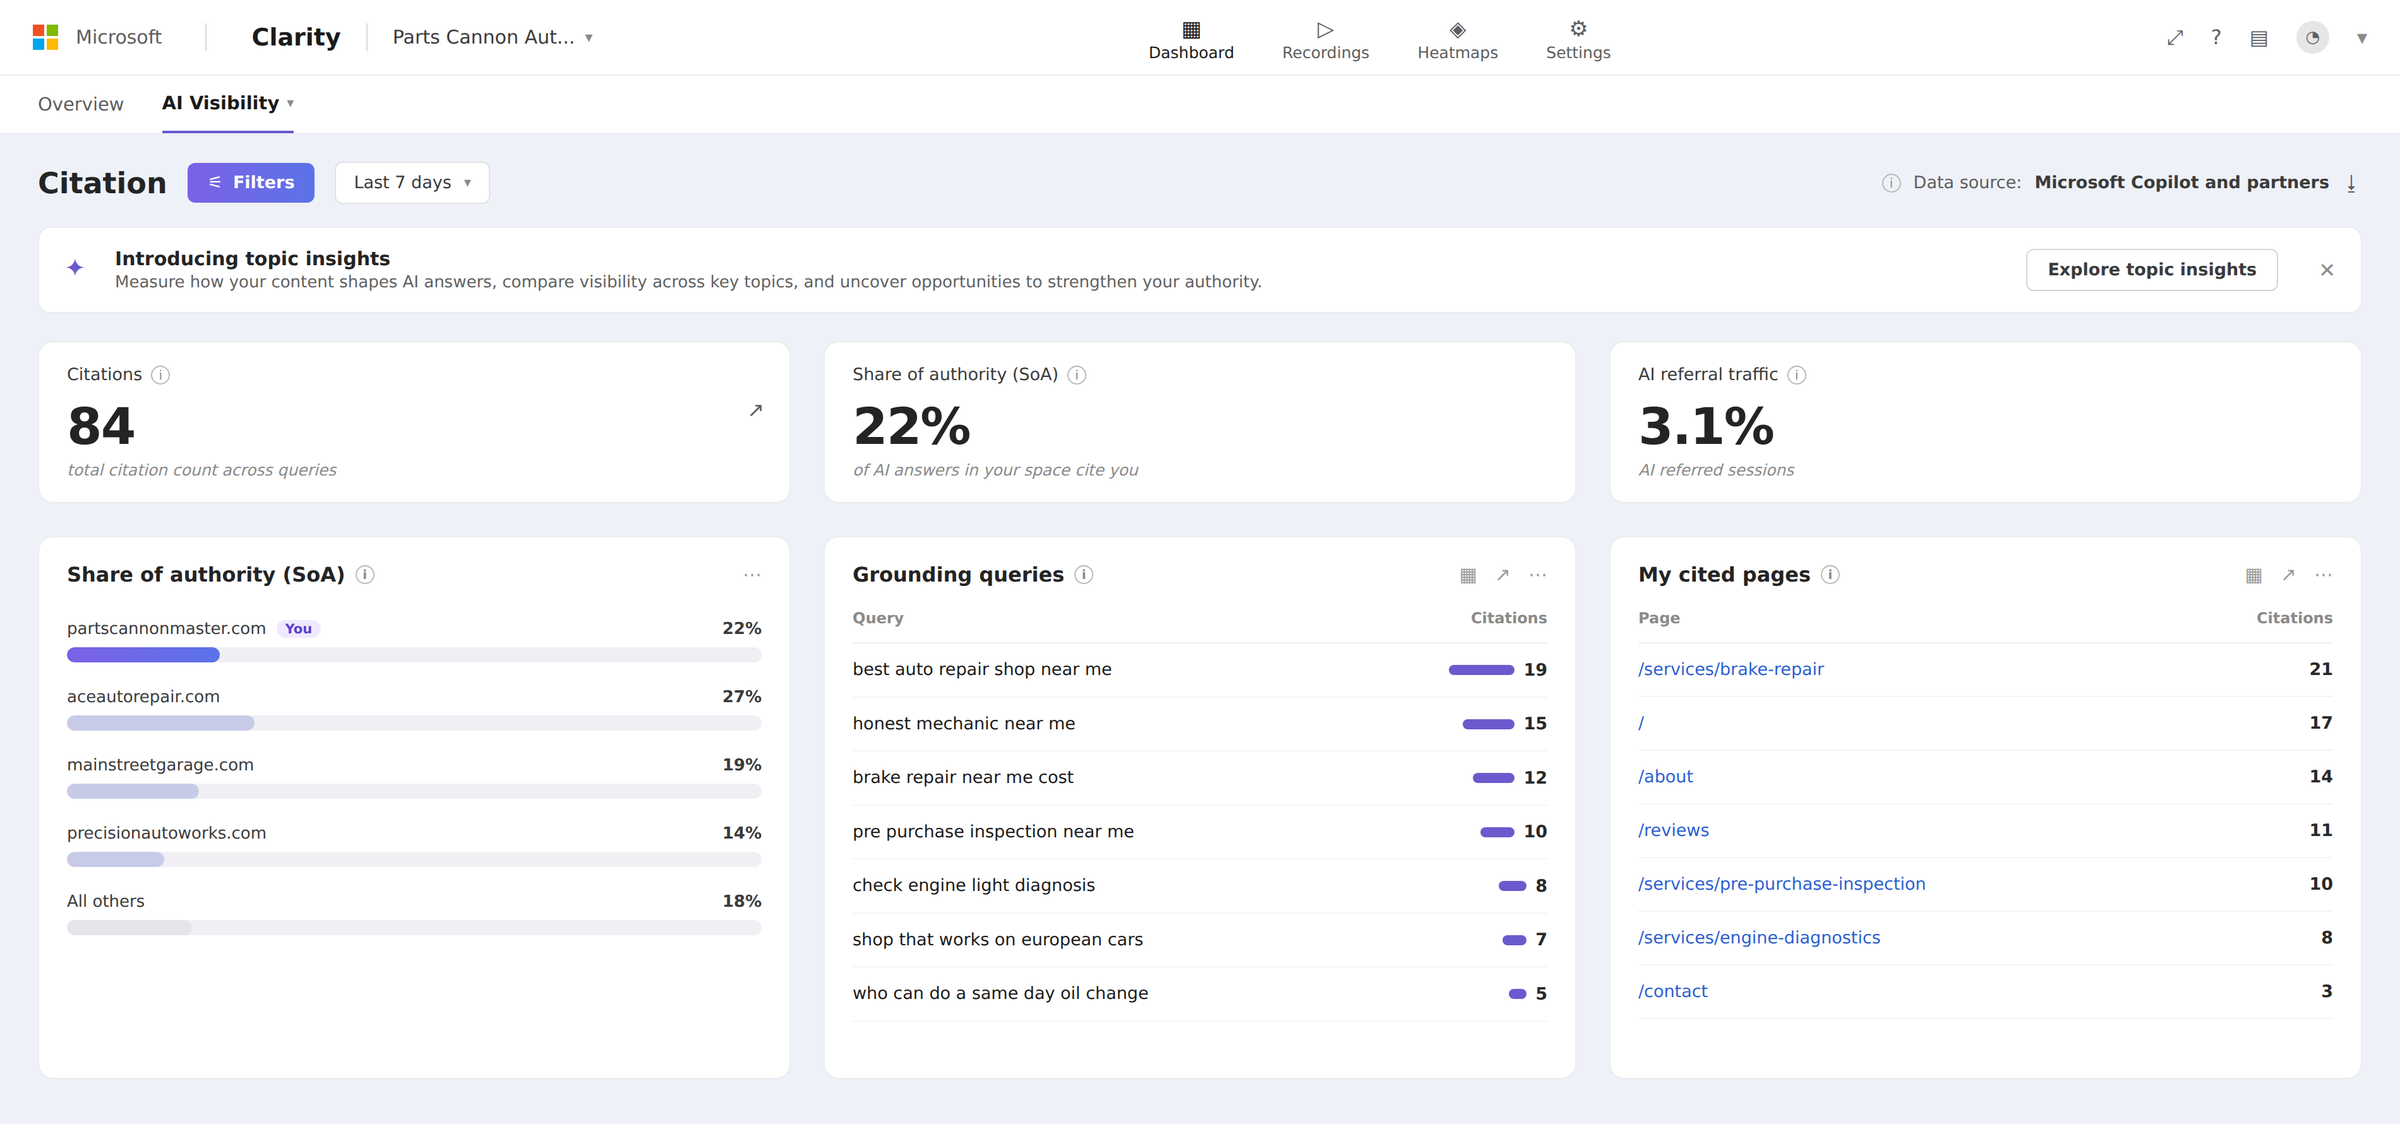This screenshot has height=1124, width=2400.
Task: Open the Heatmaps section
Action: point(1457,40)
